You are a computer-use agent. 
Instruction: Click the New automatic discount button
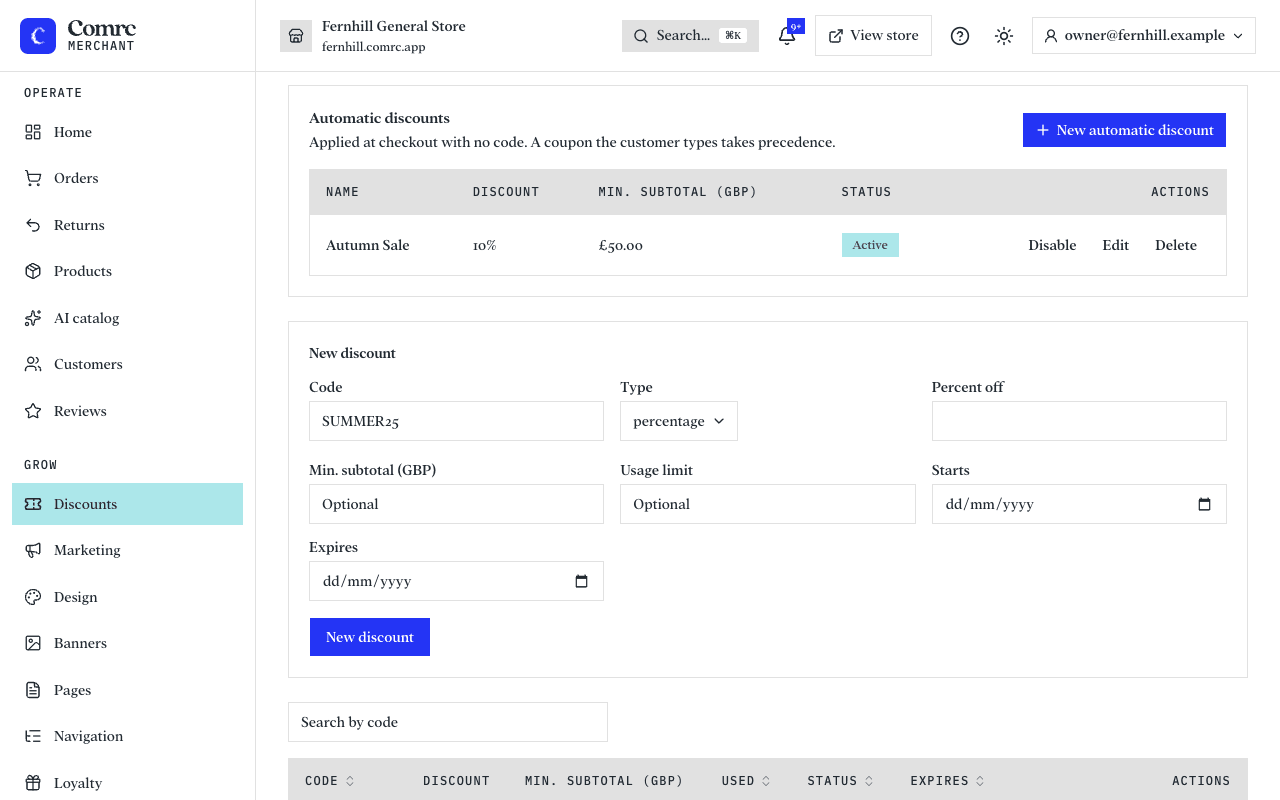click(1124, 130)
